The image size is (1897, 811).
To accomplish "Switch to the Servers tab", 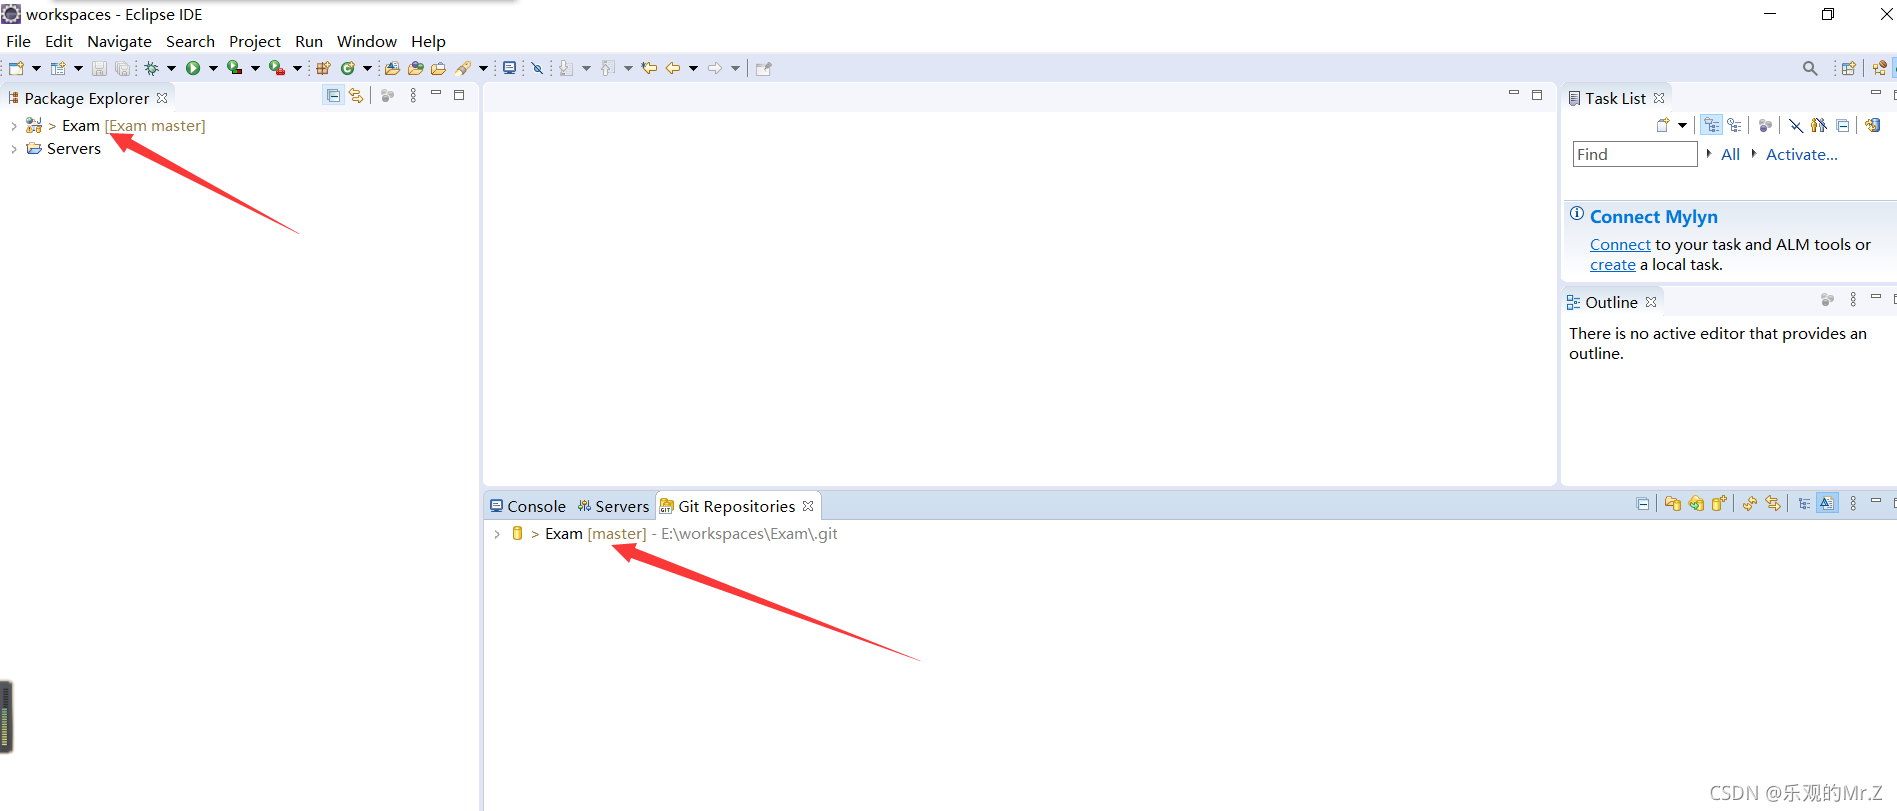I will (x=613, y=506).
